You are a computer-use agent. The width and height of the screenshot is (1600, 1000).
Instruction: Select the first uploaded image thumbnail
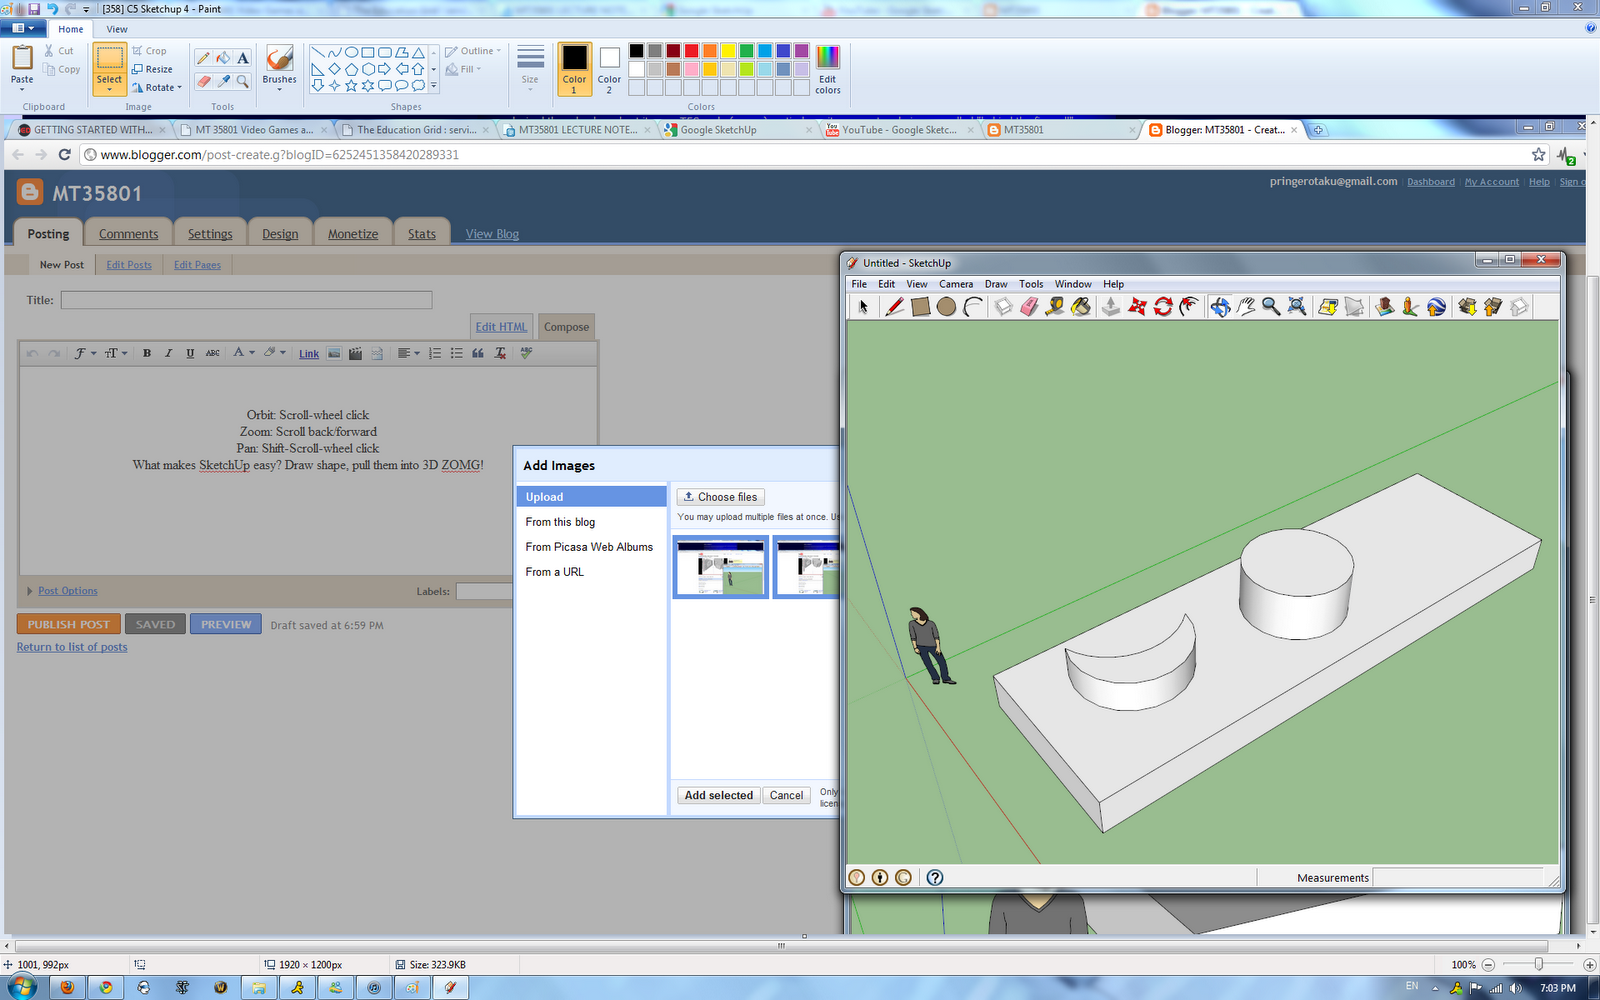tap(720, 567)
